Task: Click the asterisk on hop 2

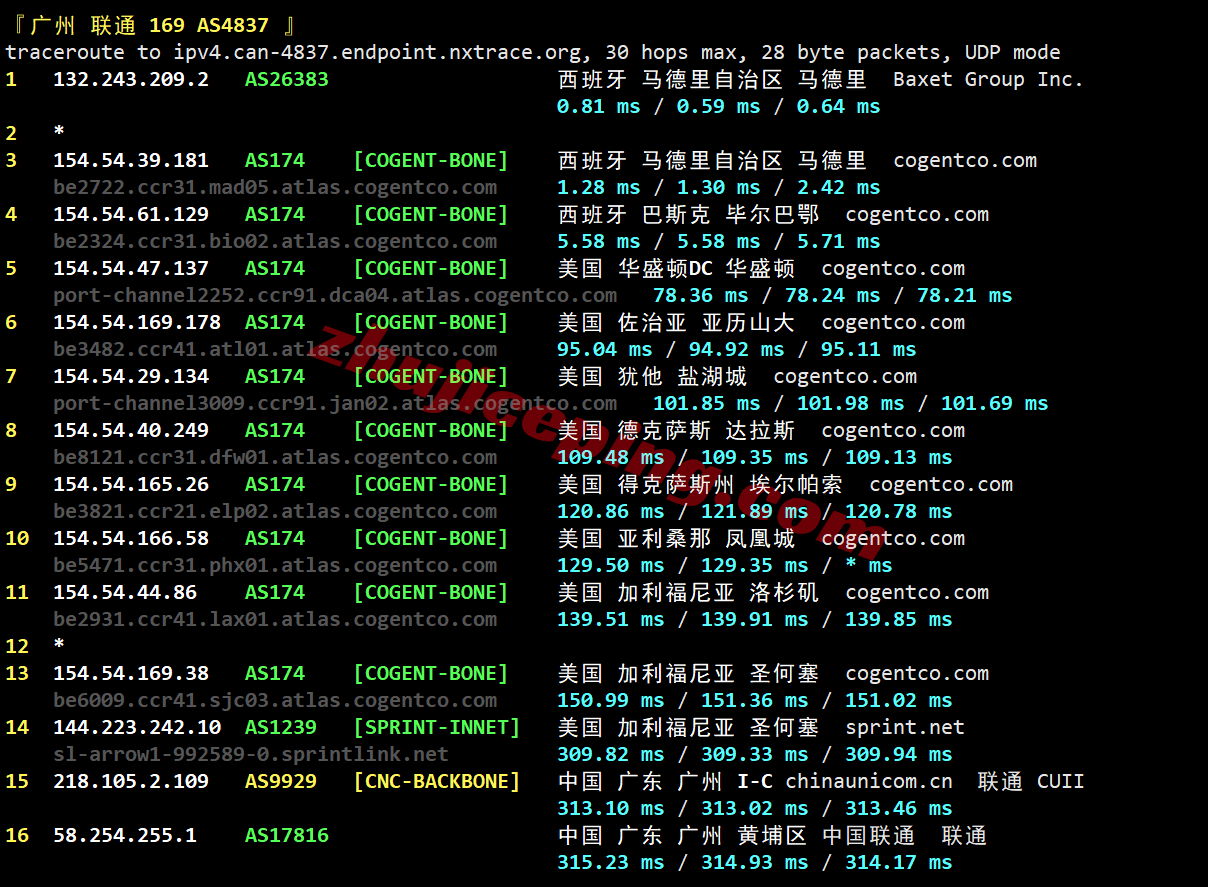Action: [x=59, y=133]
